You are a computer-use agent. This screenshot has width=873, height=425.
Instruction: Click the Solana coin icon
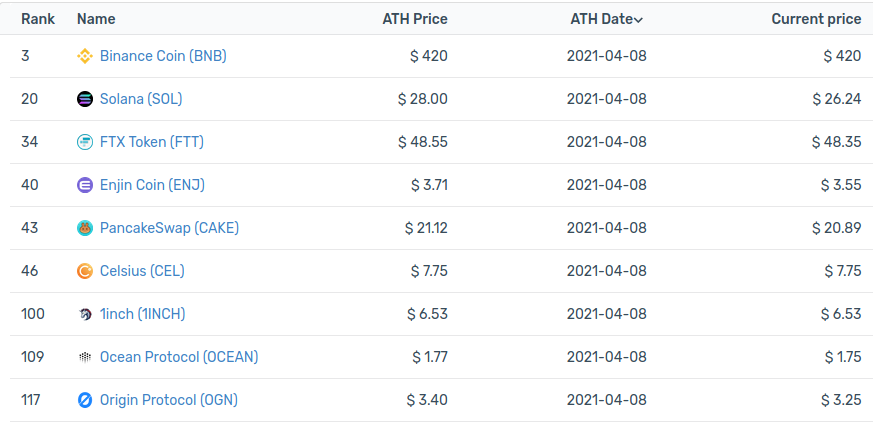(85, 99)
